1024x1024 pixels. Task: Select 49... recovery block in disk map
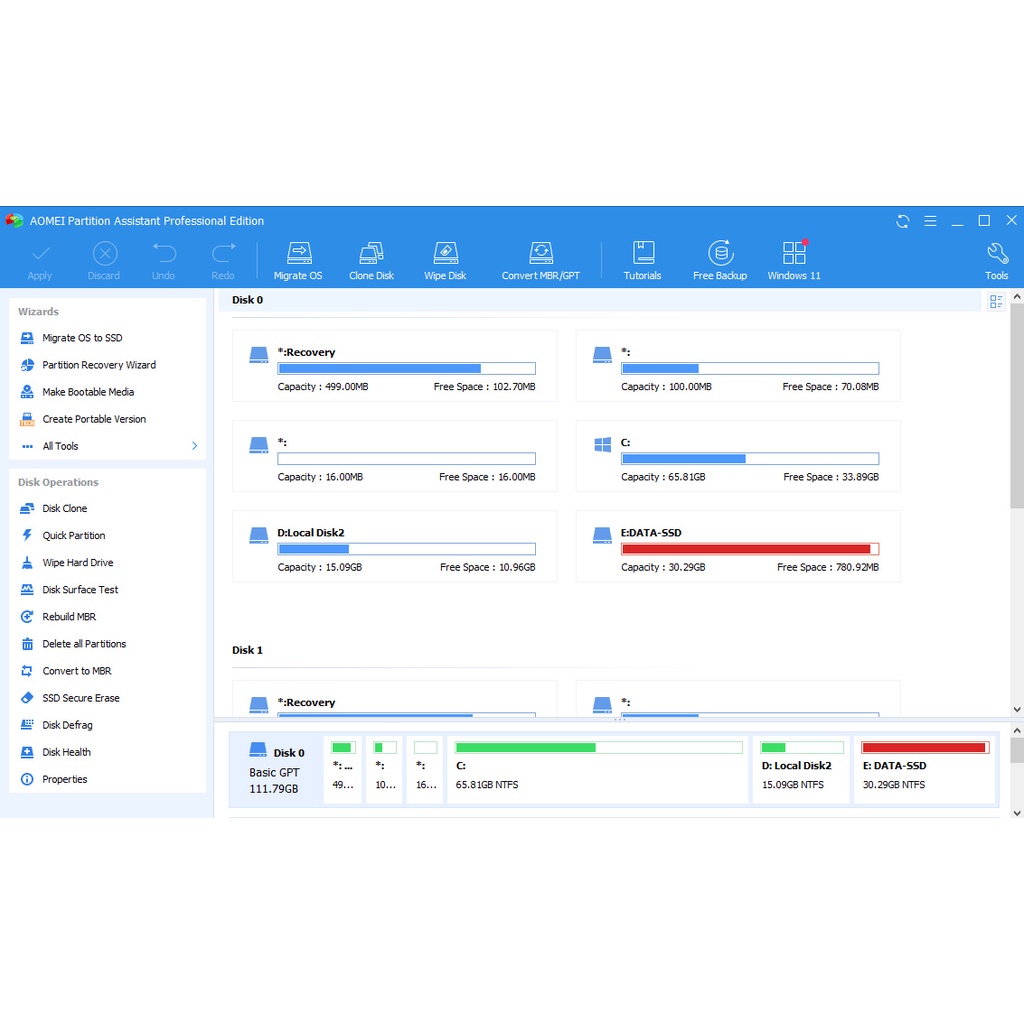(343, 769)
